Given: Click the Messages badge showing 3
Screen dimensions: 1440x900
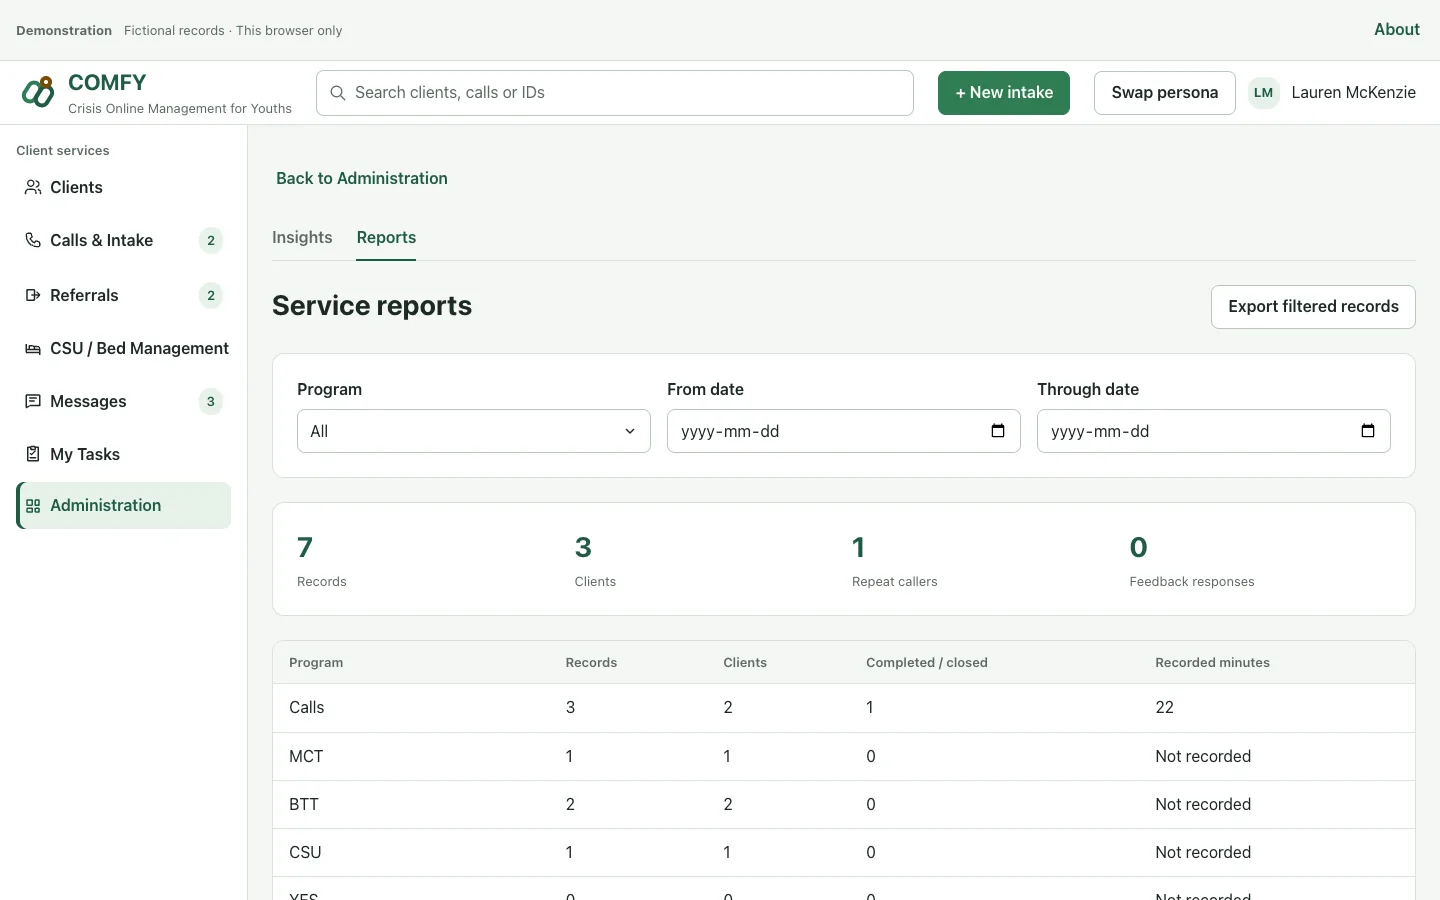Looking at the screenshot, I should (x=211, y=401).
